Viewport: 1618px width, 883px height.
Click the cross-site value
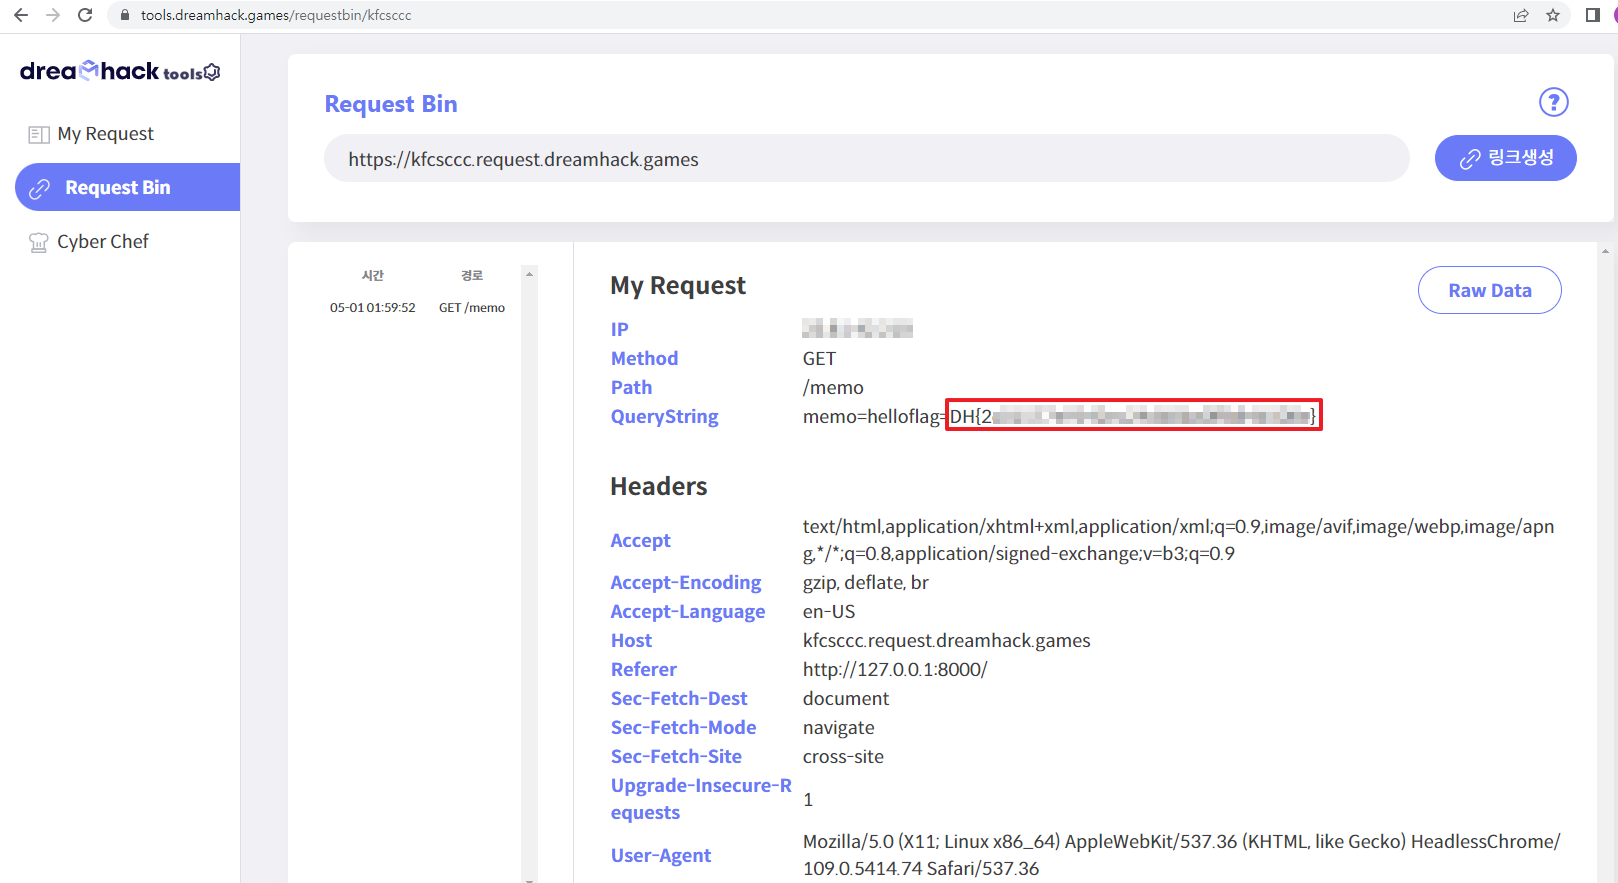pyautogui.click(x=843, y=756)
